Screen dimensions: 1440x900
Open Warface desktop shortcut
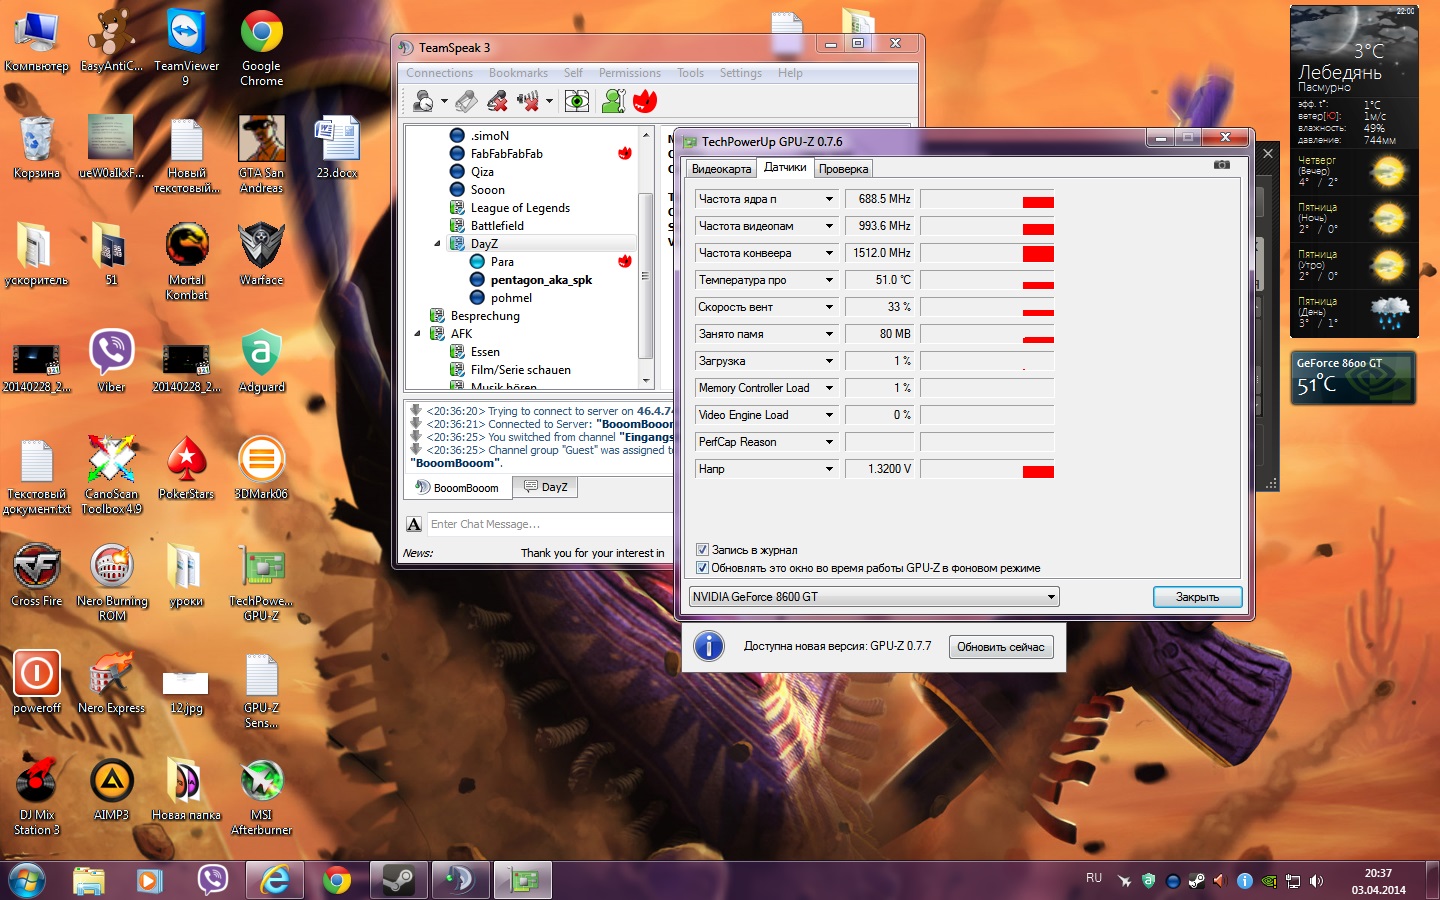261,254
